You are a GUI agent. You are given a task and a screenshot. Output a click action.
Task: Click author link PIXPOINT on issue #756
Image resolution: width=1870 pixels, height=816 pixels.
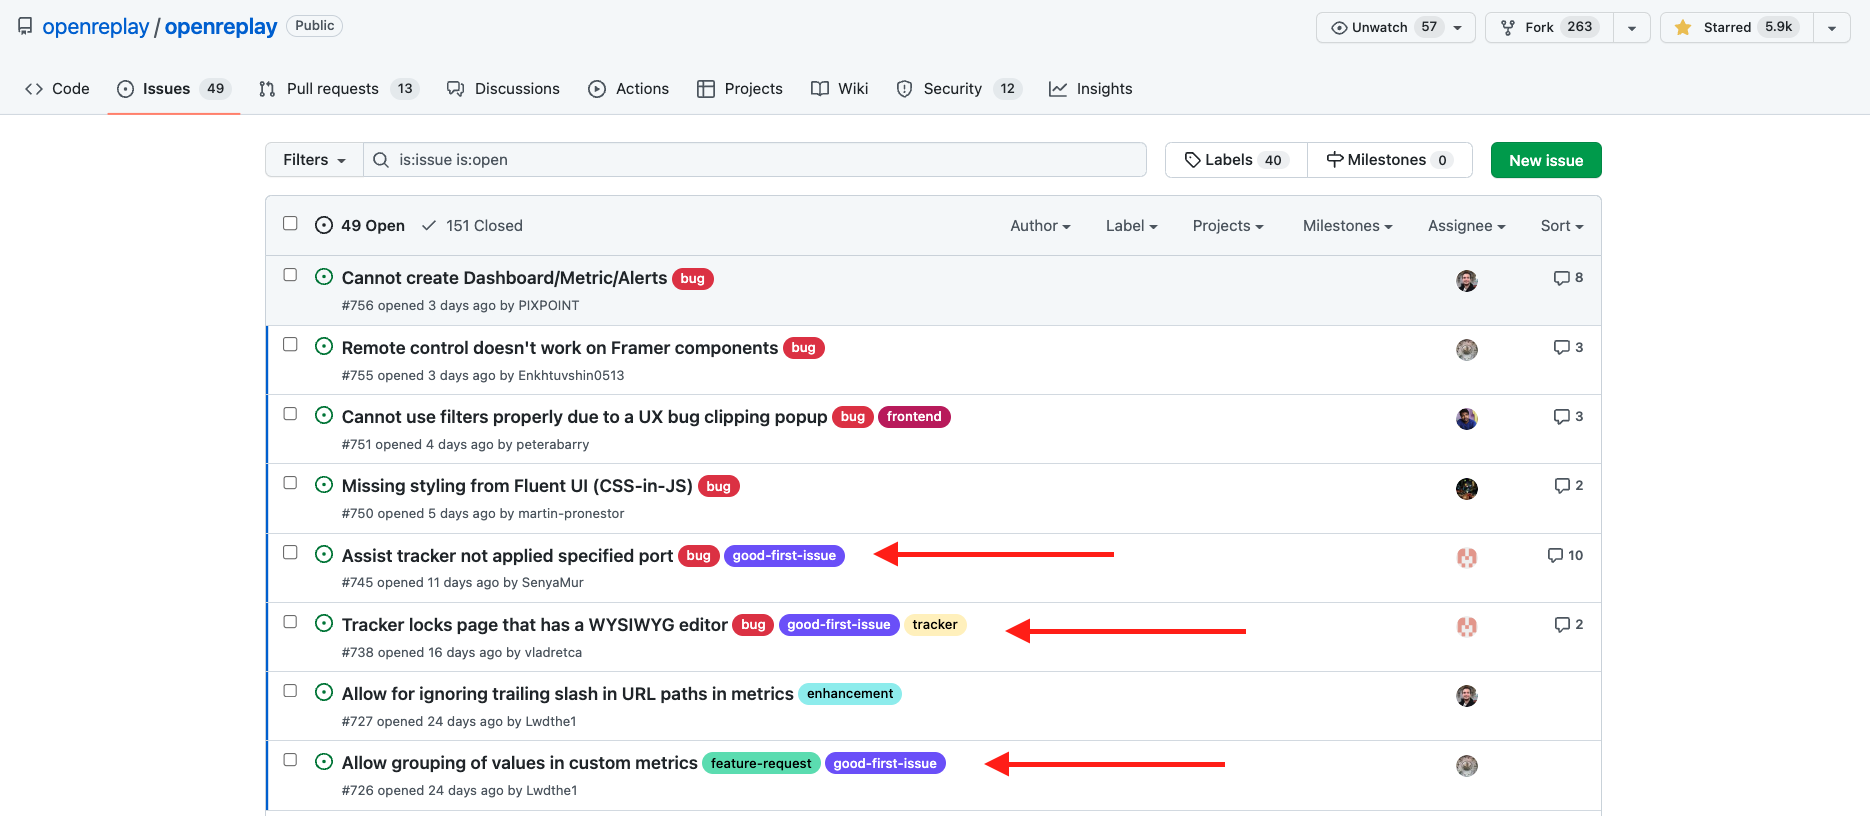549,306
